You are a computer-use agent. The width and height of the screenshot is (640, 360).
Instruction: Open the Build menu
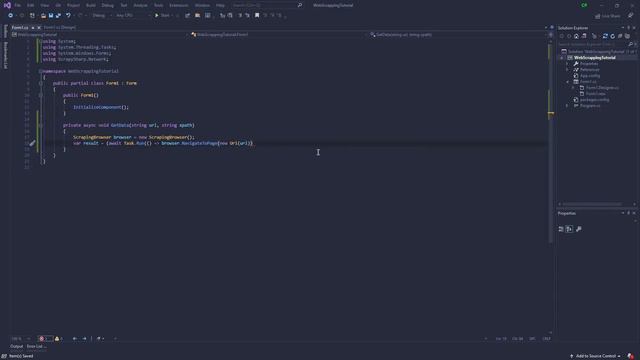coord(91,5)
